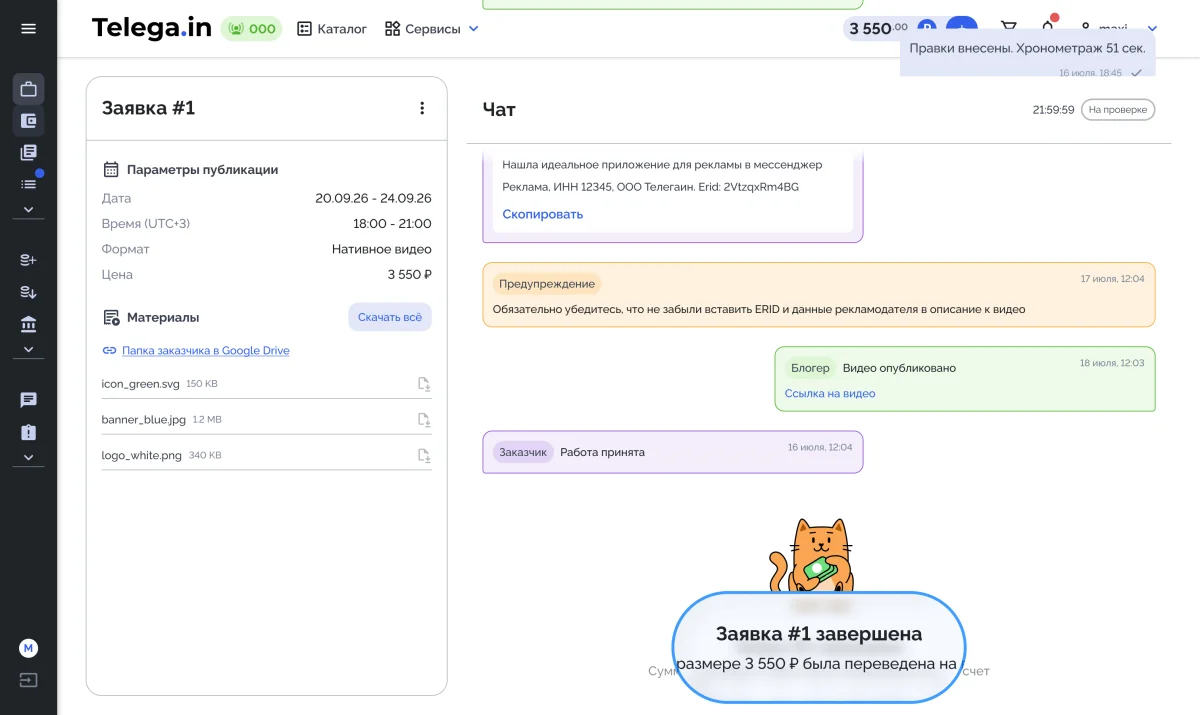The height and width of the screenshot is (715, 1200).
Task: Open the briefcase section in the sidebar
Action: tap(28, 89)
